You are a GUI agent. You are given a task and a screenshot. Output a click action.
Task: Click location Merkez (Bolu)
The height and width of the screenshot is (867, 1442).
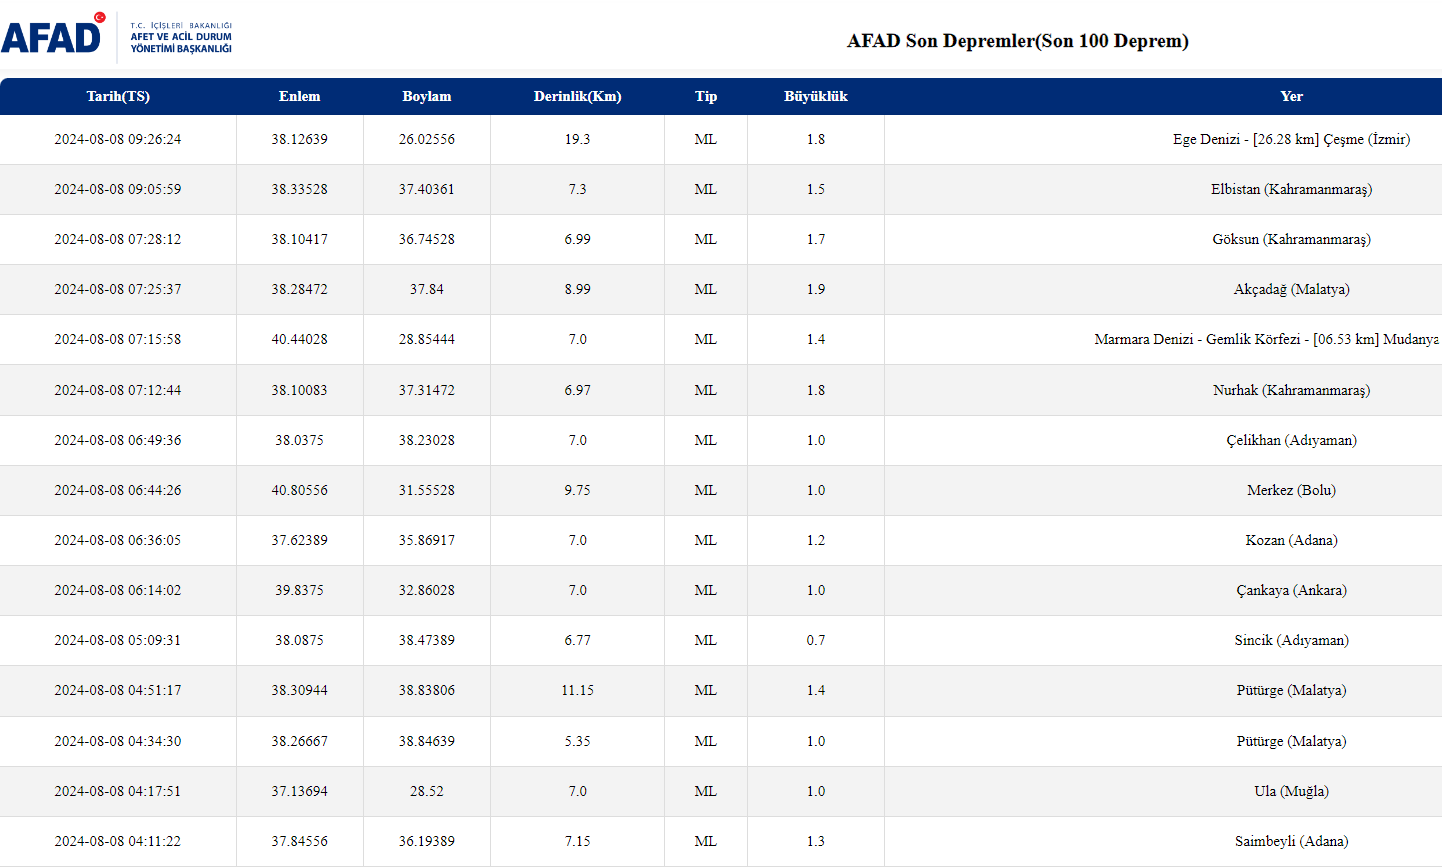pos(1292,491)
